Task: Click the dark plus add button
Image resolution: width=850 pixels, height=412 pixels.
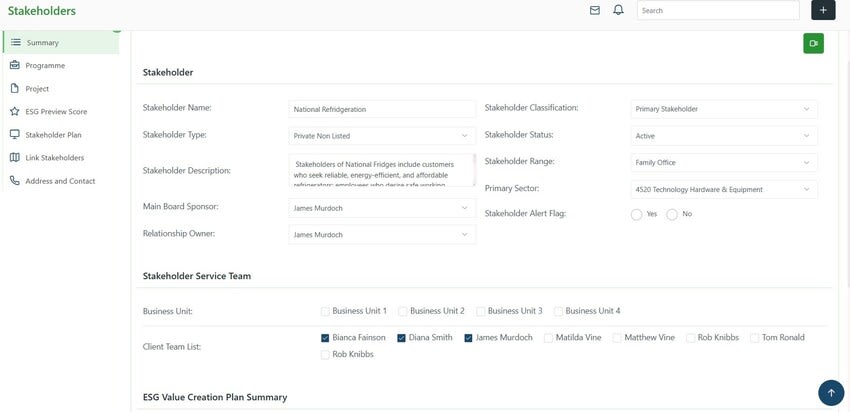Action: (x=823, y=10)
